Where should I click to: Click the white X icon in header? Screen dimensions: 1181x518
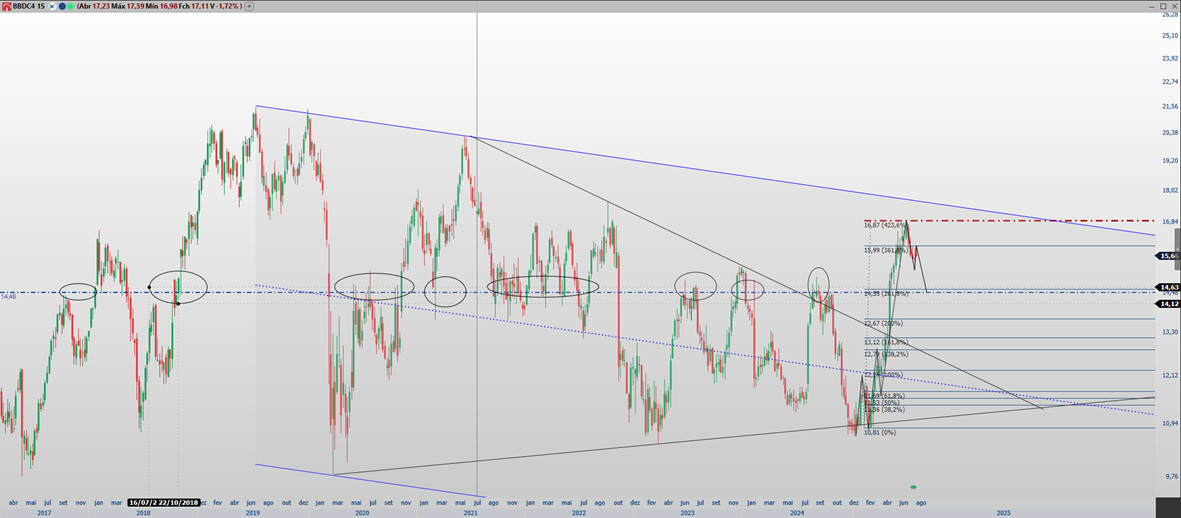[x=50, y=6]
